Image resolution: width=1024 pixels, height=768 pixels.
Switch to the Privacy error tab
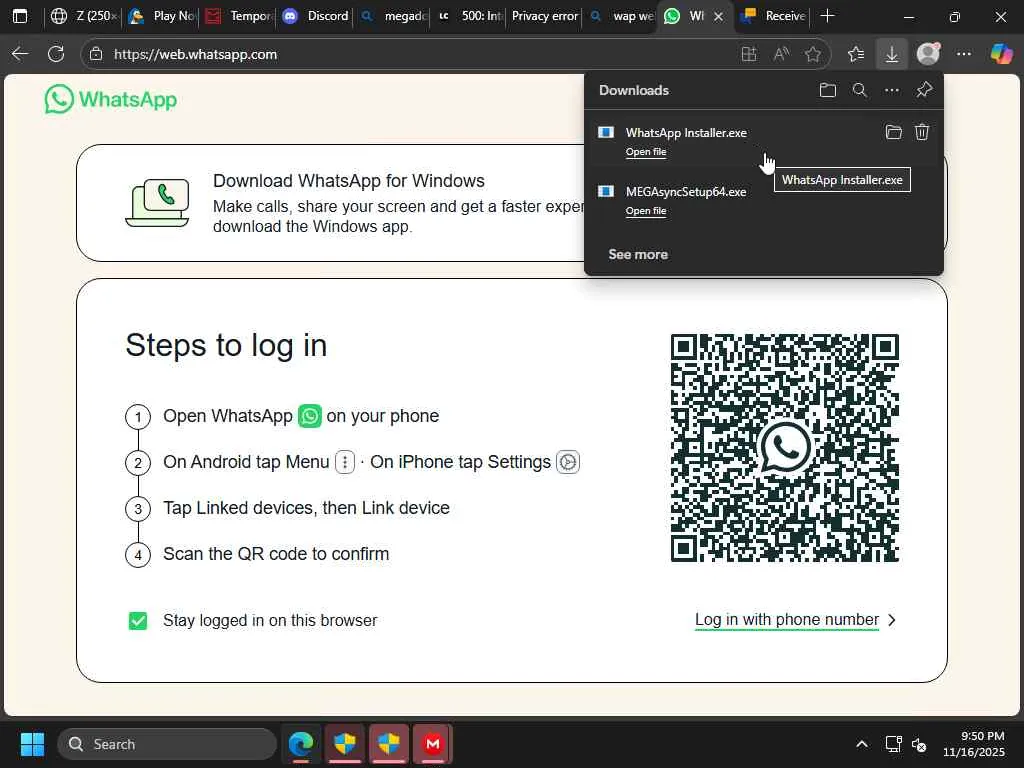545,16
